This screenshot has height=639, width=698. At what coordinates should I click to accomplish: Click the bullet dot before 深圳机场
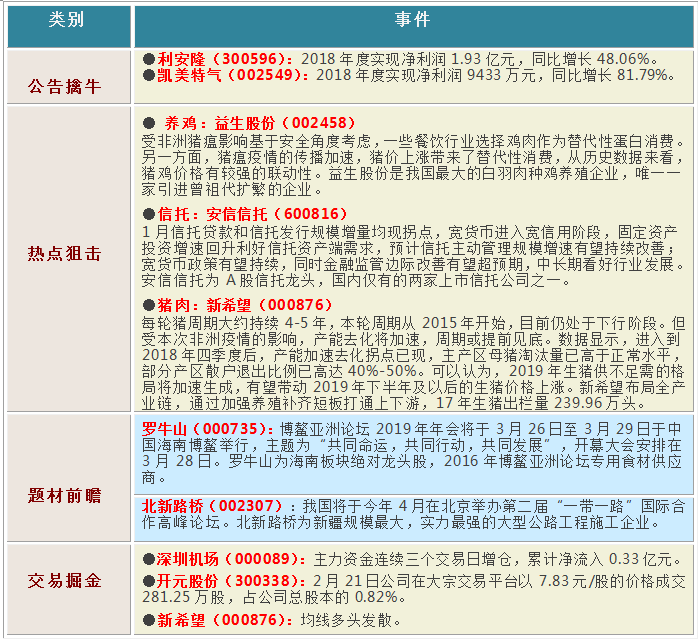(149, 559)
